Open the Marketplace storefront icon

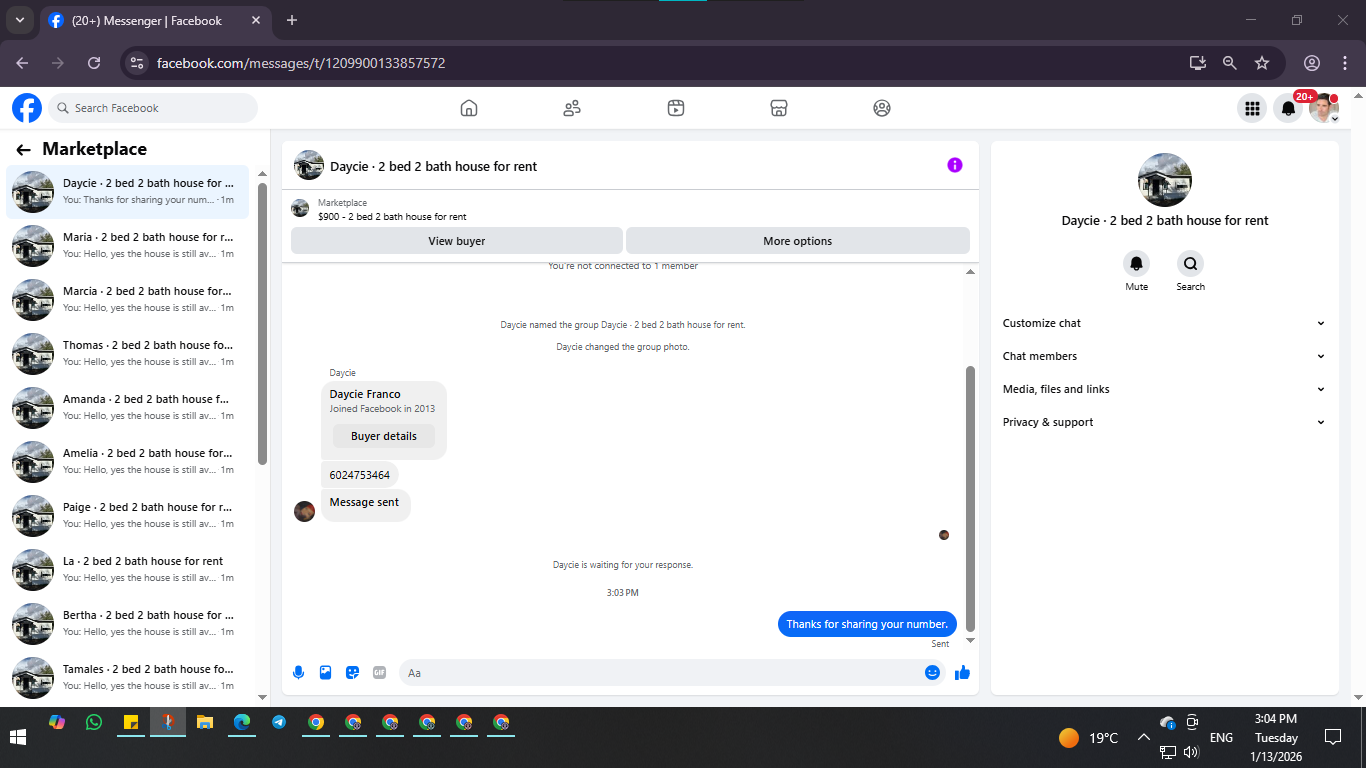(x=779, y=108)
